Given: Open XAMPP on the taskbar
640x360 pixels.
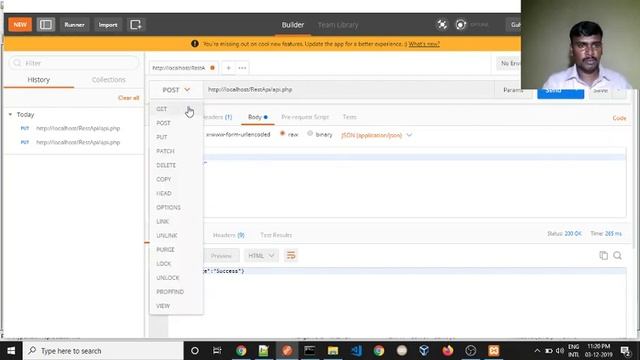Looking at the screenshot, I should tap(493, 351).
